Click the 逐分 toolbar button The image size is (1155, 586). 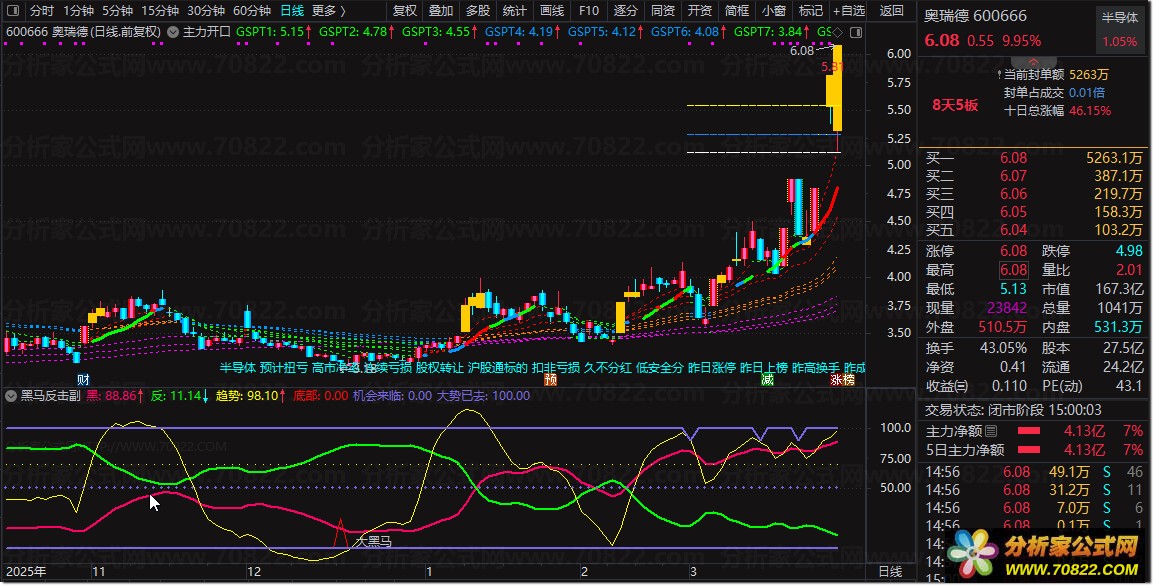[x=625, y=11]
